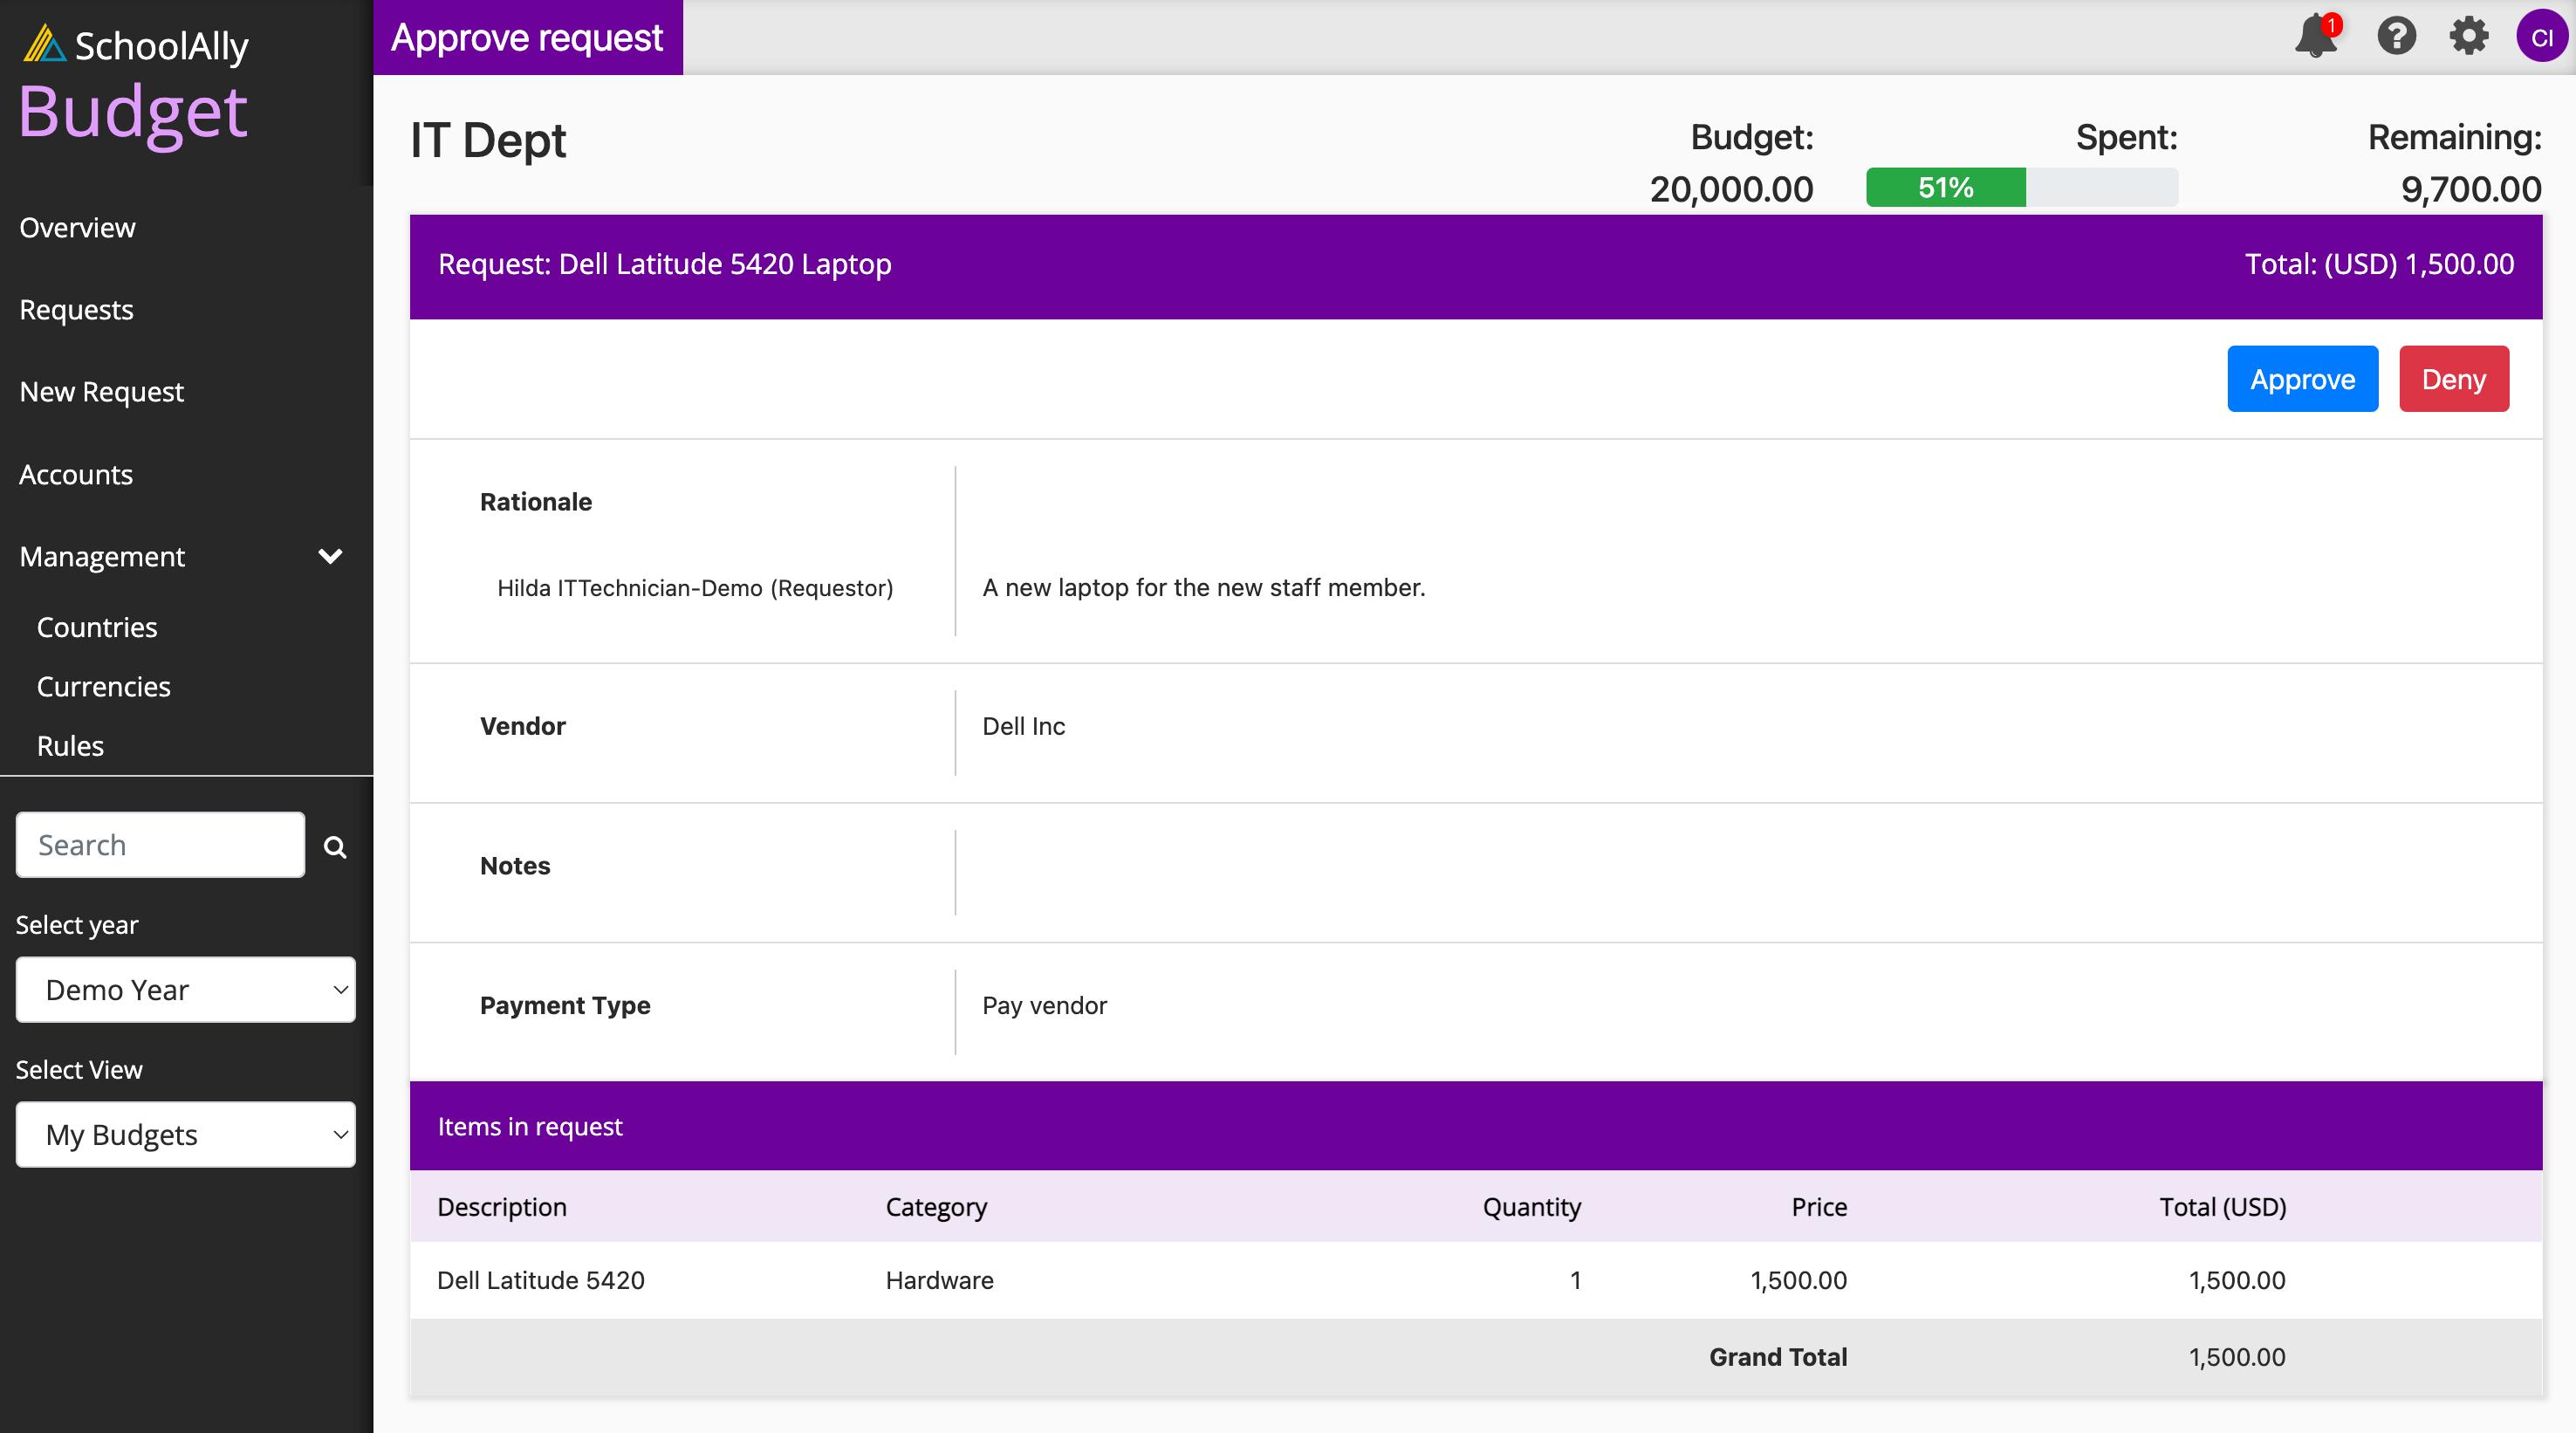
Task: Approve the Dell laptop request
Action: point(2302,379)
